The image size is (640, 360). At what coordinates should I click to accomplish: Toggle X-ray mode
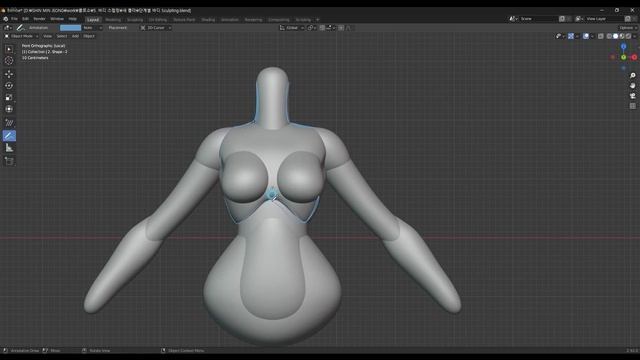(x=600, y=36)
